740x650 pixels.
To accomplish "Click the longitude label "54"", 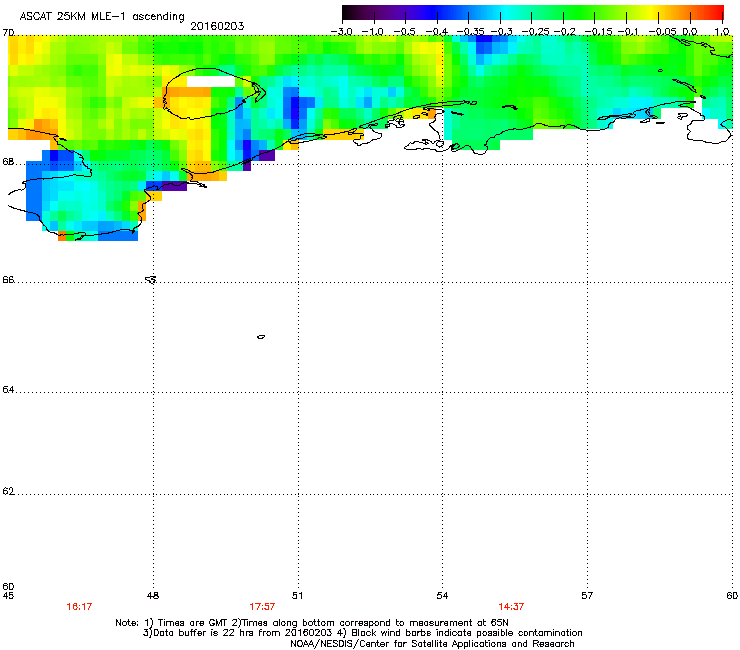I will click(x=442, y=596).
